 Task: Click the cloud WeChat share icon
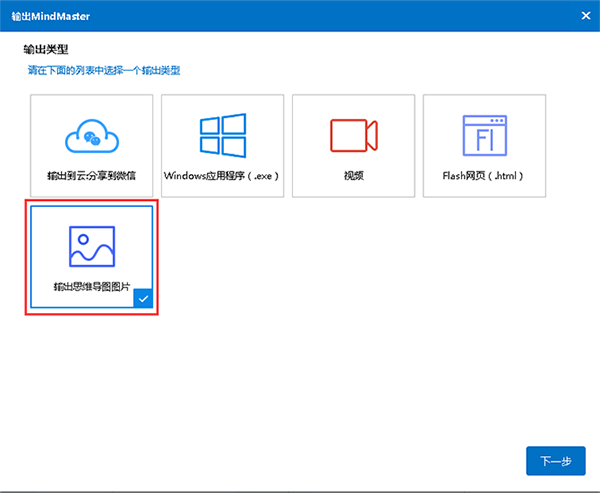pyautogui.click(x=92, y=135)
